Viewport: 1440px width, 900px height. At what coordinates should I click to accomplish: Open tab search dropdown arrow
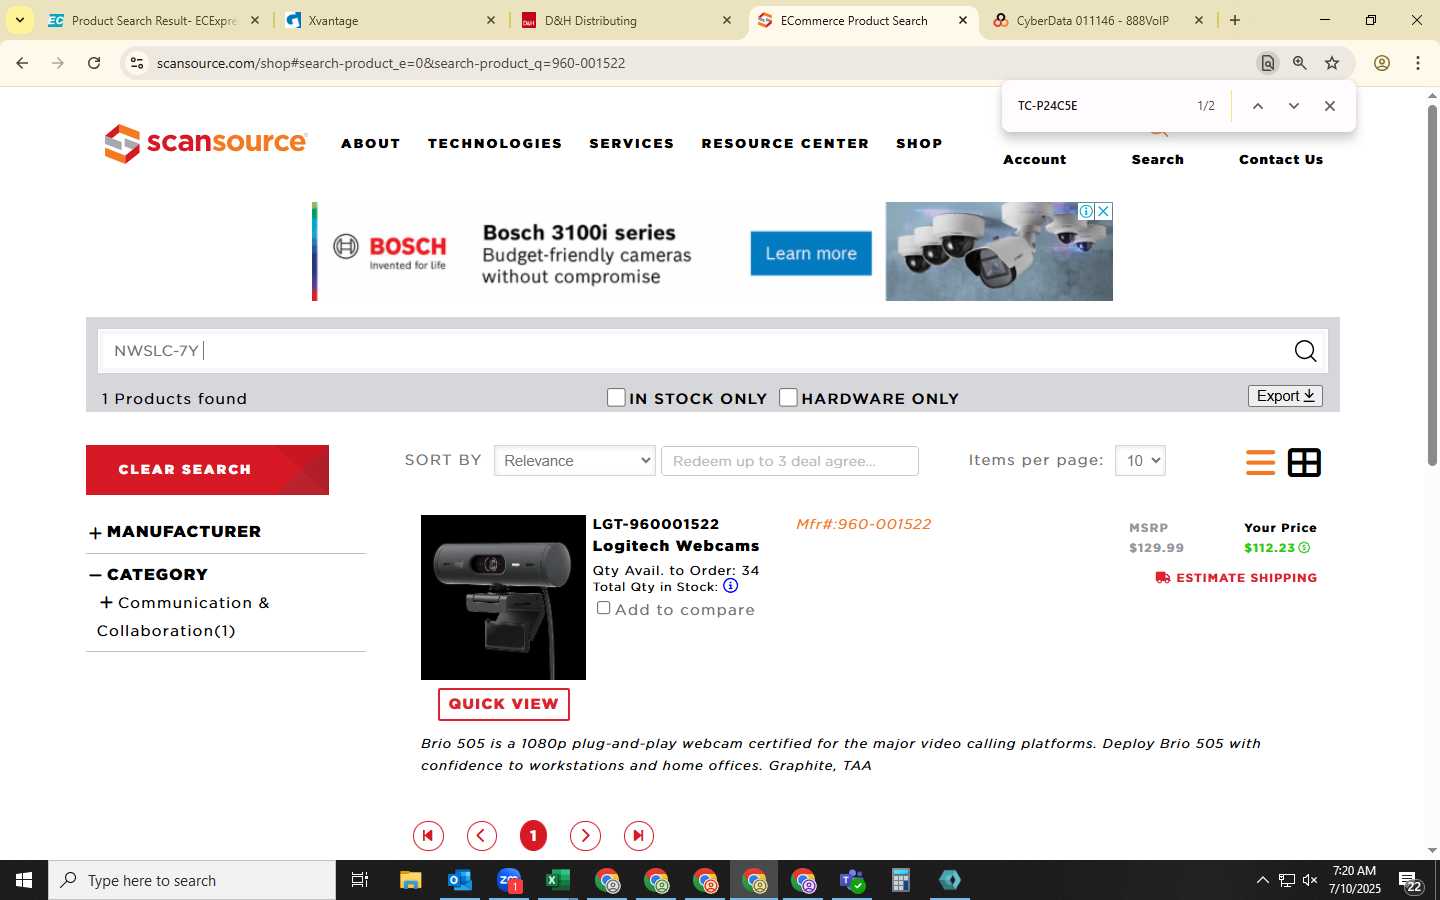pyautogui.click(x=19, y=20)
